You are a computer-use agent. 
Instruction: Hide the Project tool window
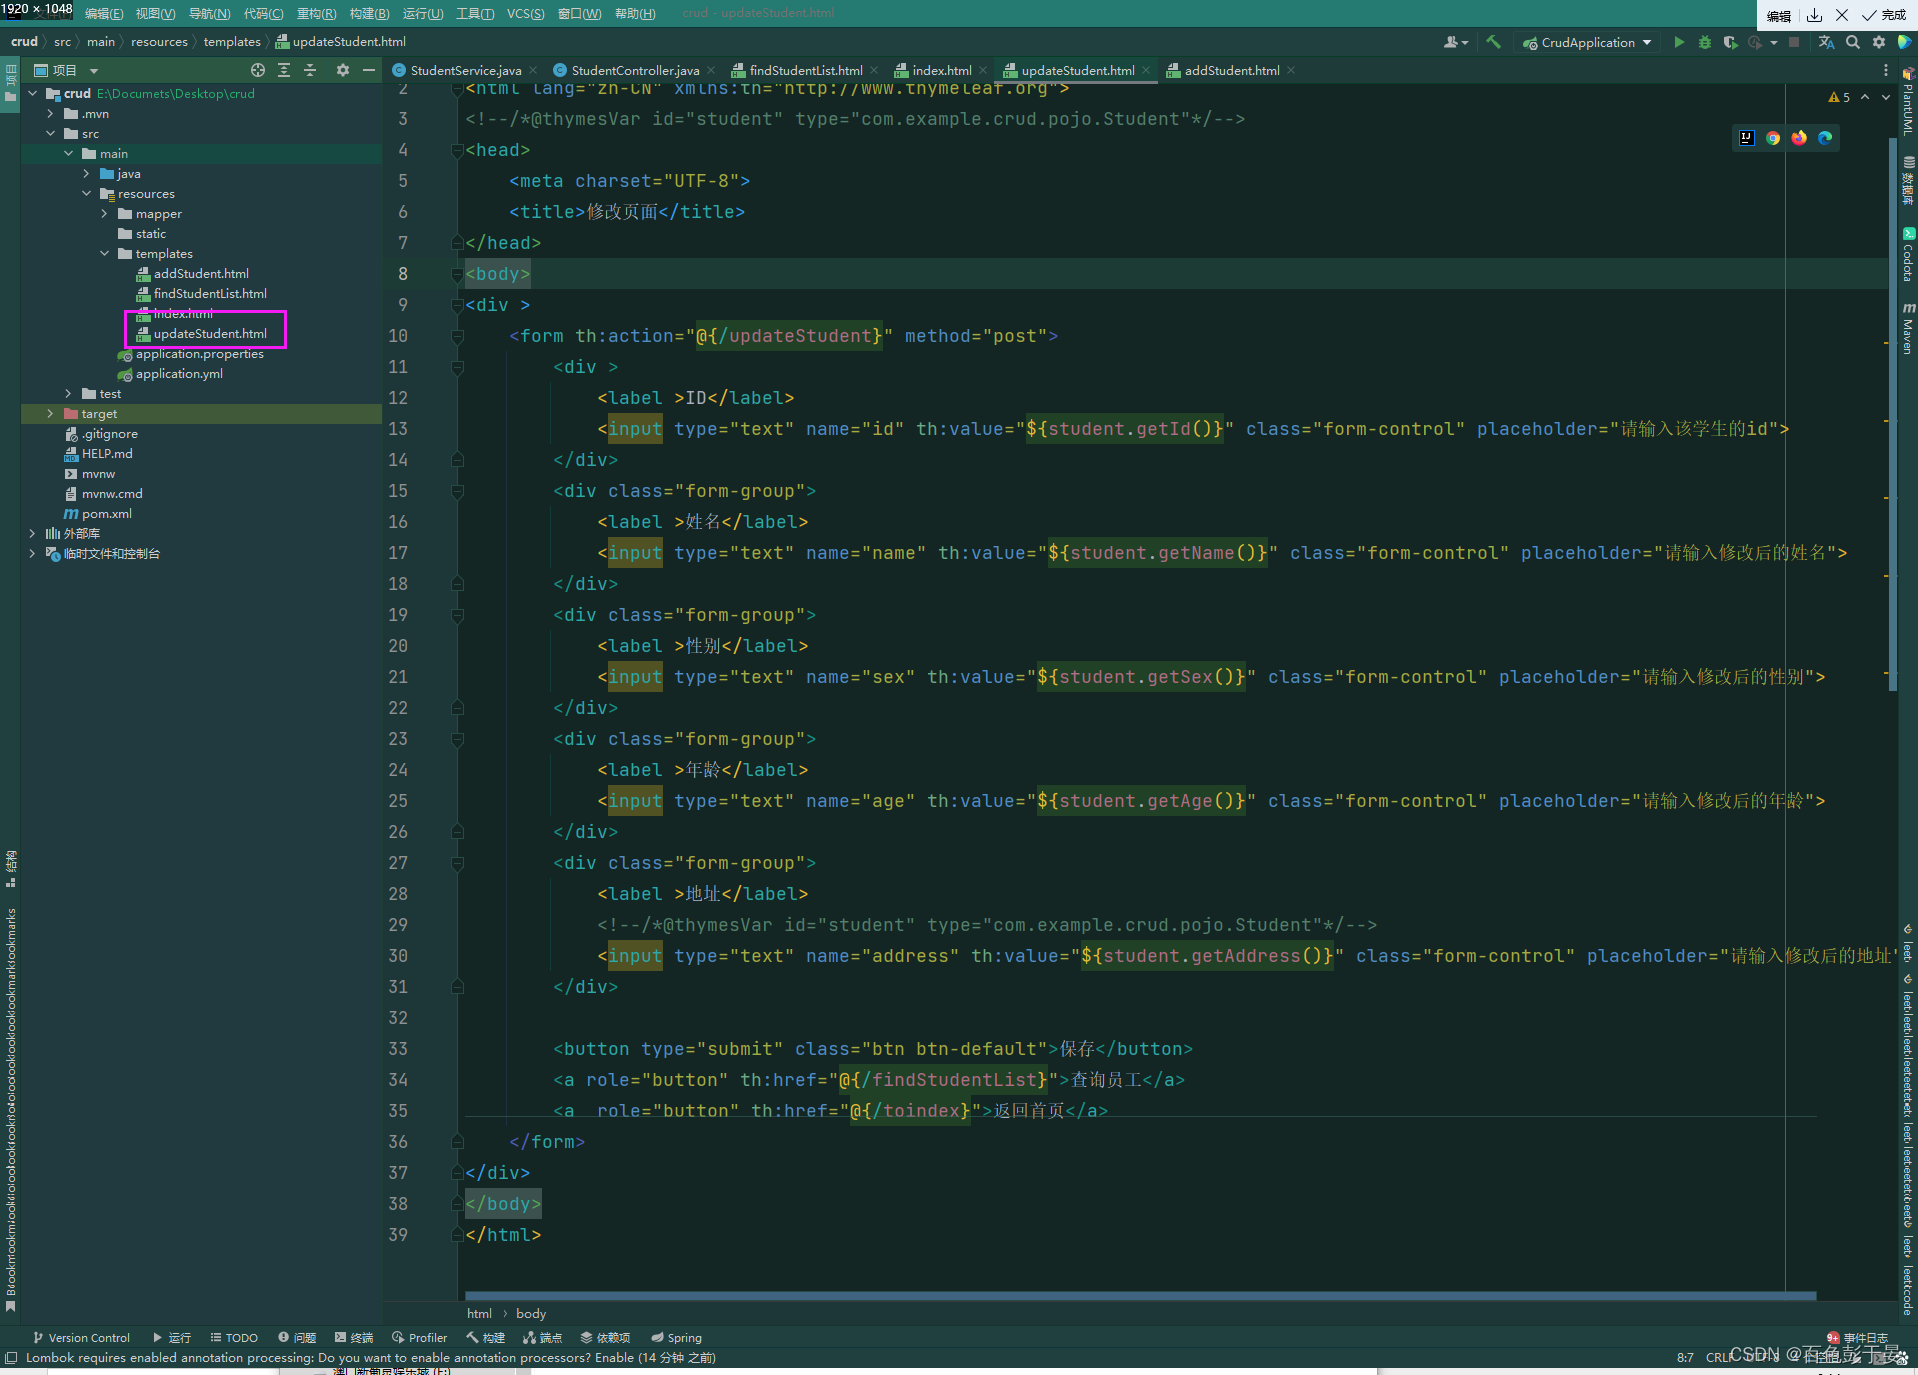(x=369, y=70)
